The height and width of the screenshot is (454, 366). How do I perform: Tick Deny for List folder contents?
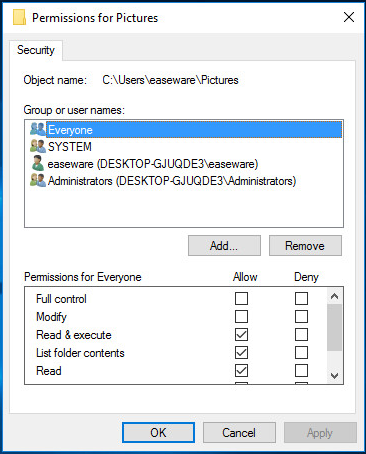point(301,352)
